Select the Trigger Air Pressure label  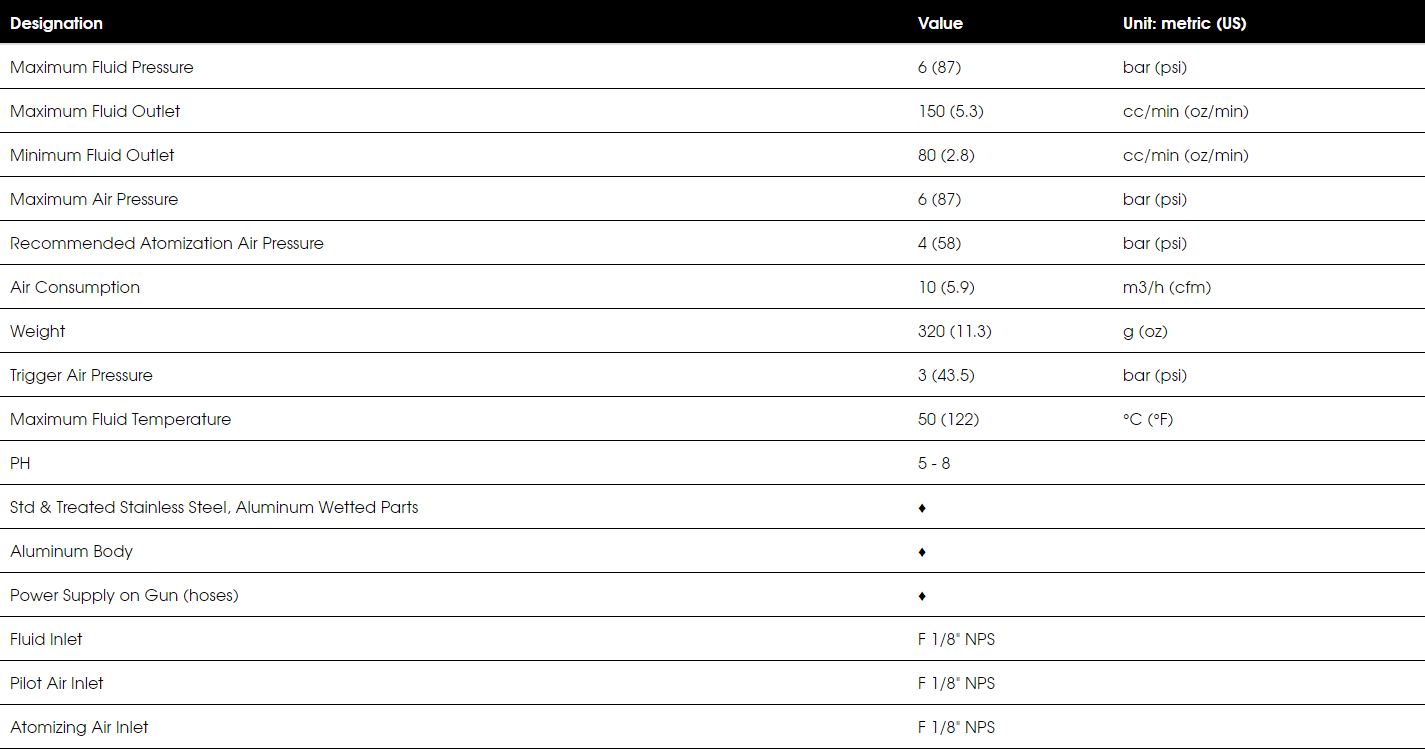click(81, 375)
